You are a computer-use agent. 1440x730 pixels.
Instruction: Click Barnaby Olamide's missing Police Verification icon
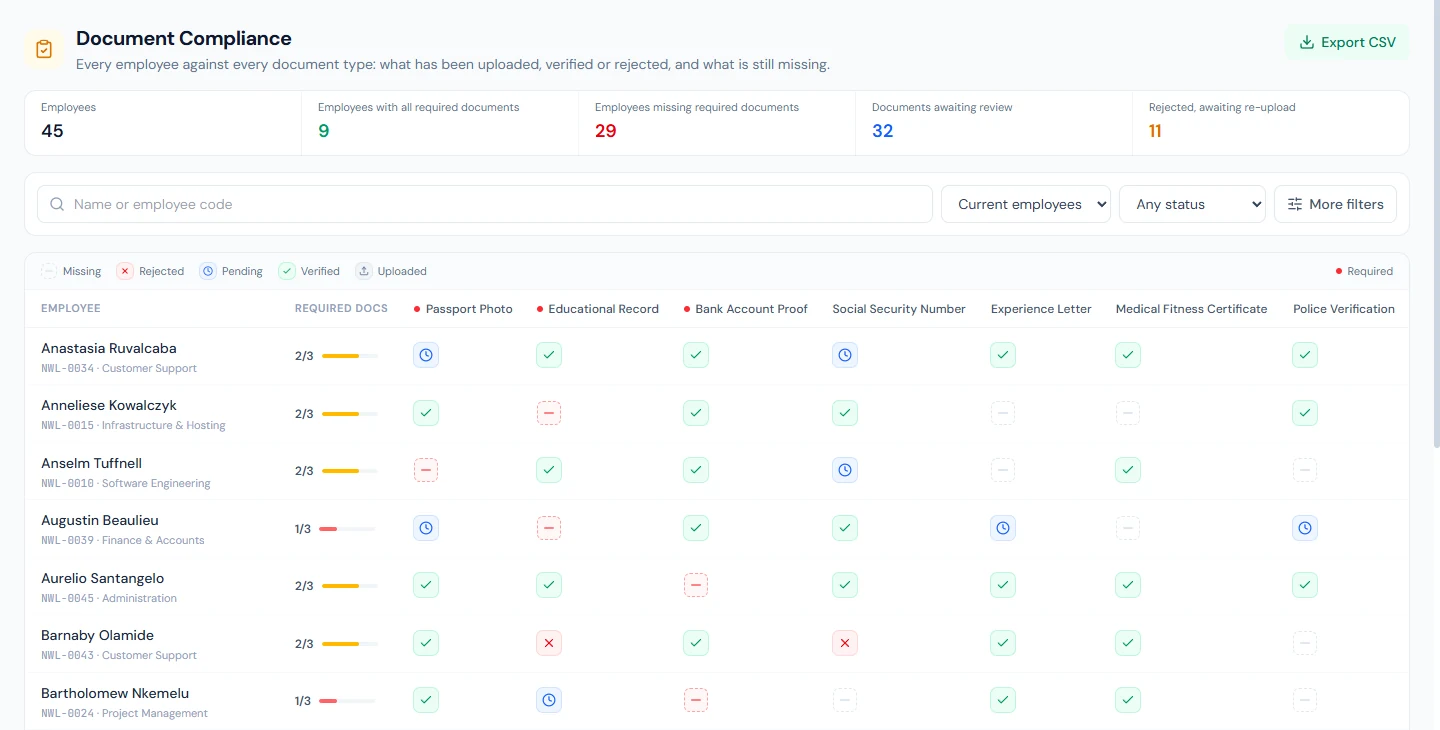(x=1305, y=643)
